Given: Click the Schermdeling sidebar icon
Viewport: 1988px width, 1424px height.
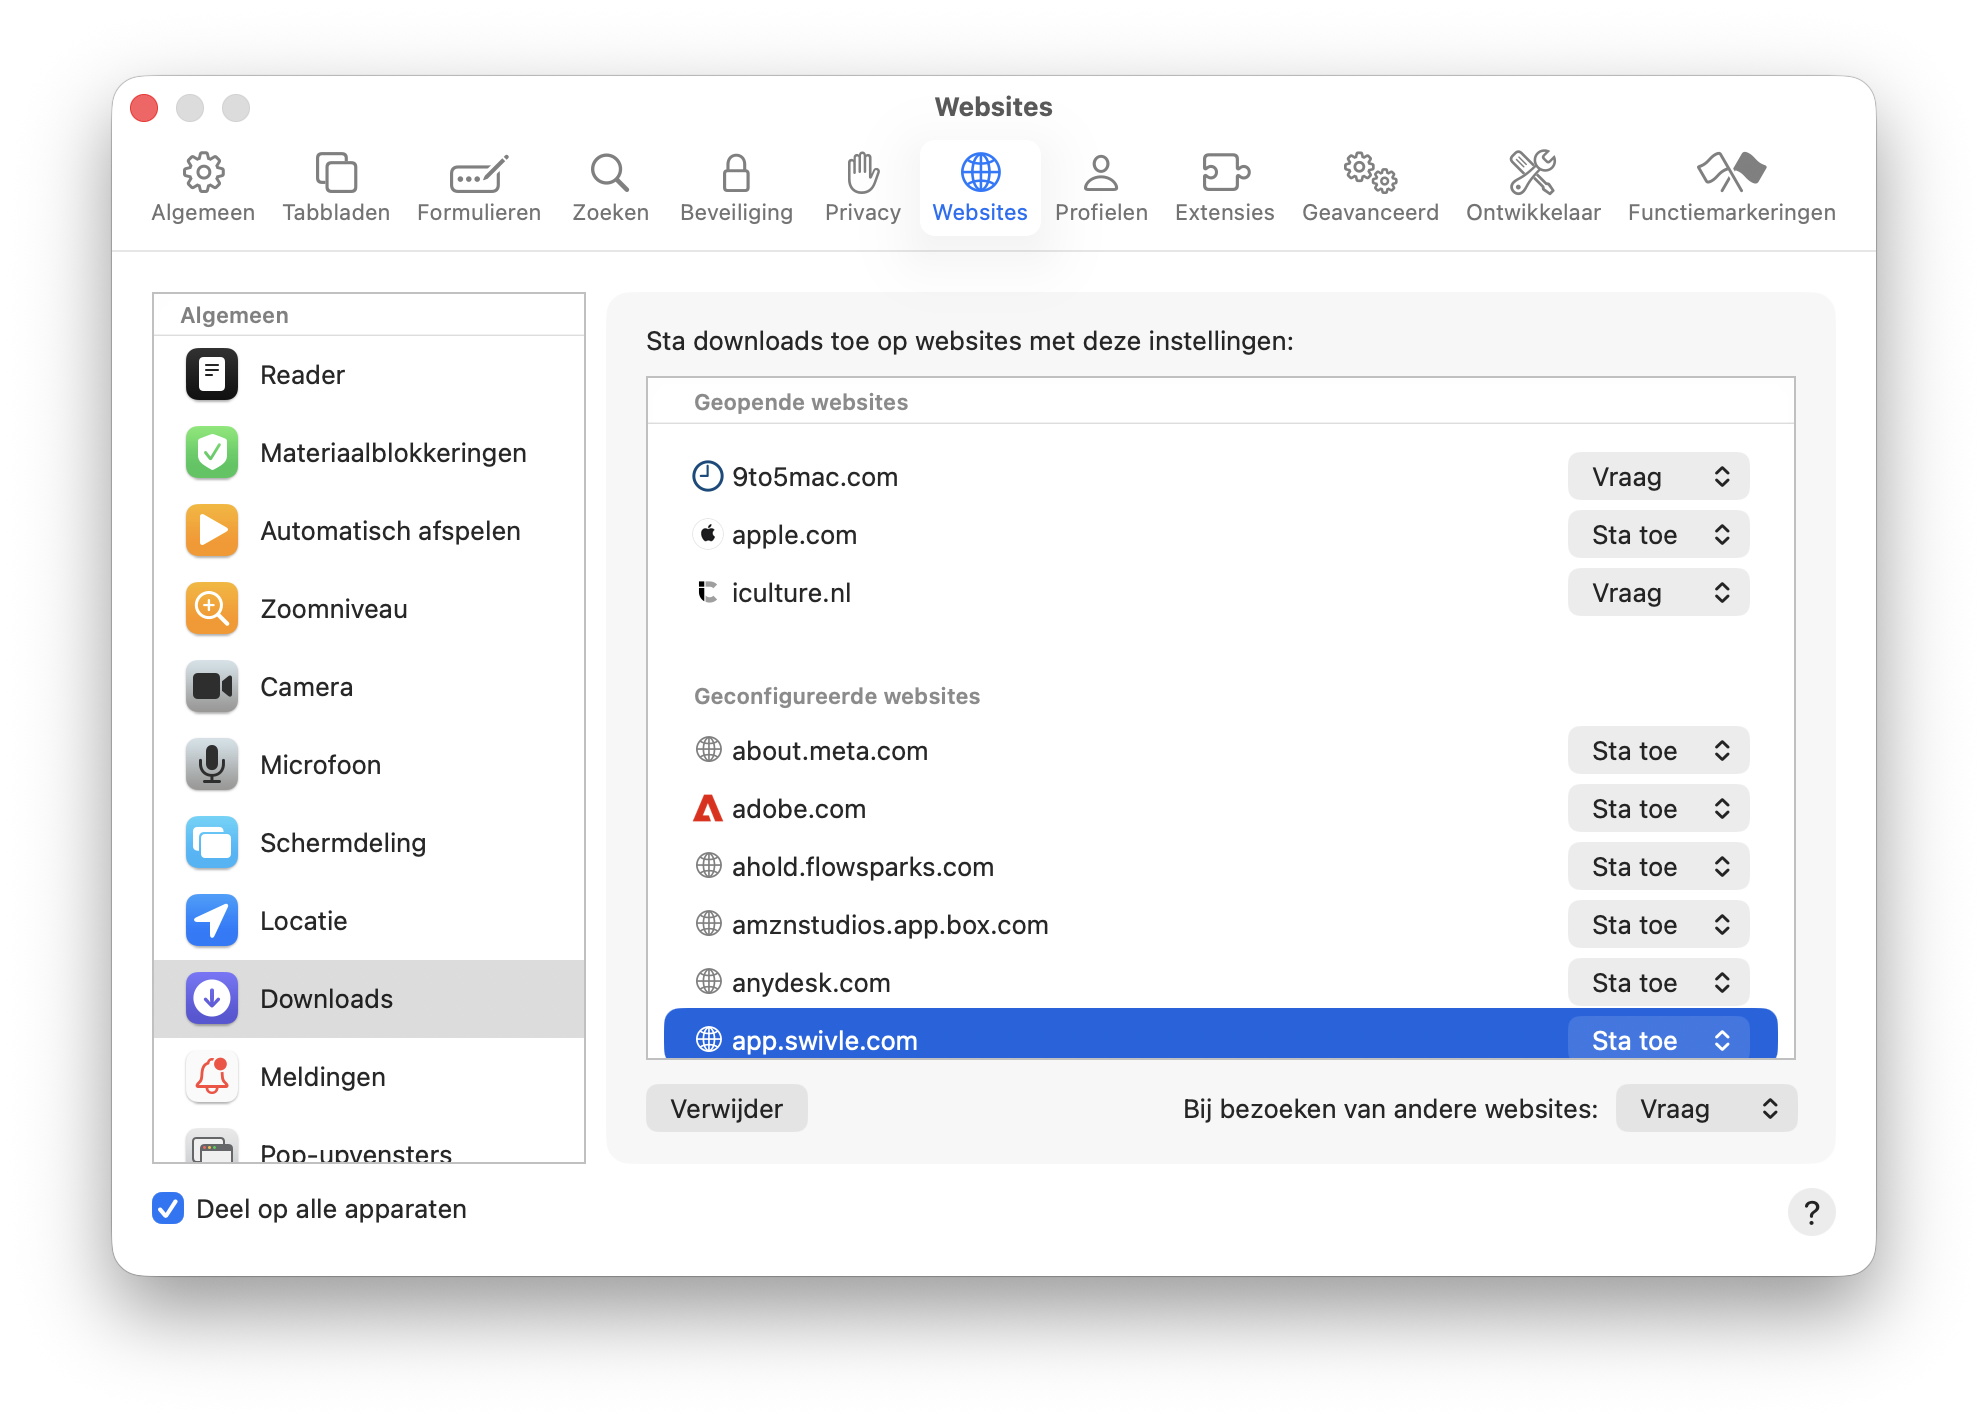Looking at the screenshot, I should (x=212, y=843).
